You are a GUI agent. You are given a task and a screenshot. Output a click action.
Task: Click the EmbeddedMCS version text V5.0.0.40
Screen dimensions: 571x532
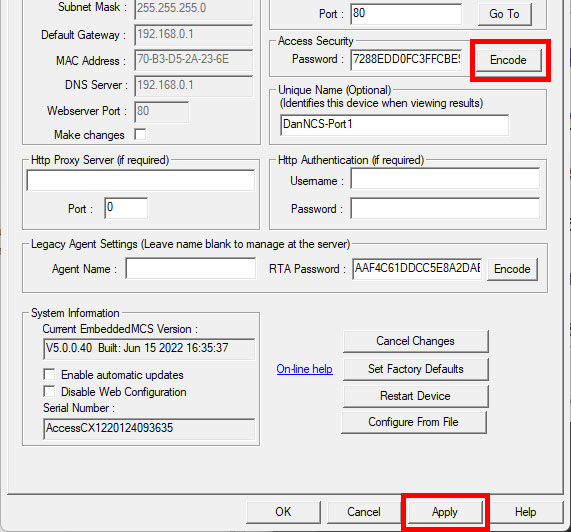pyautogui.click(x=149, y=349)
